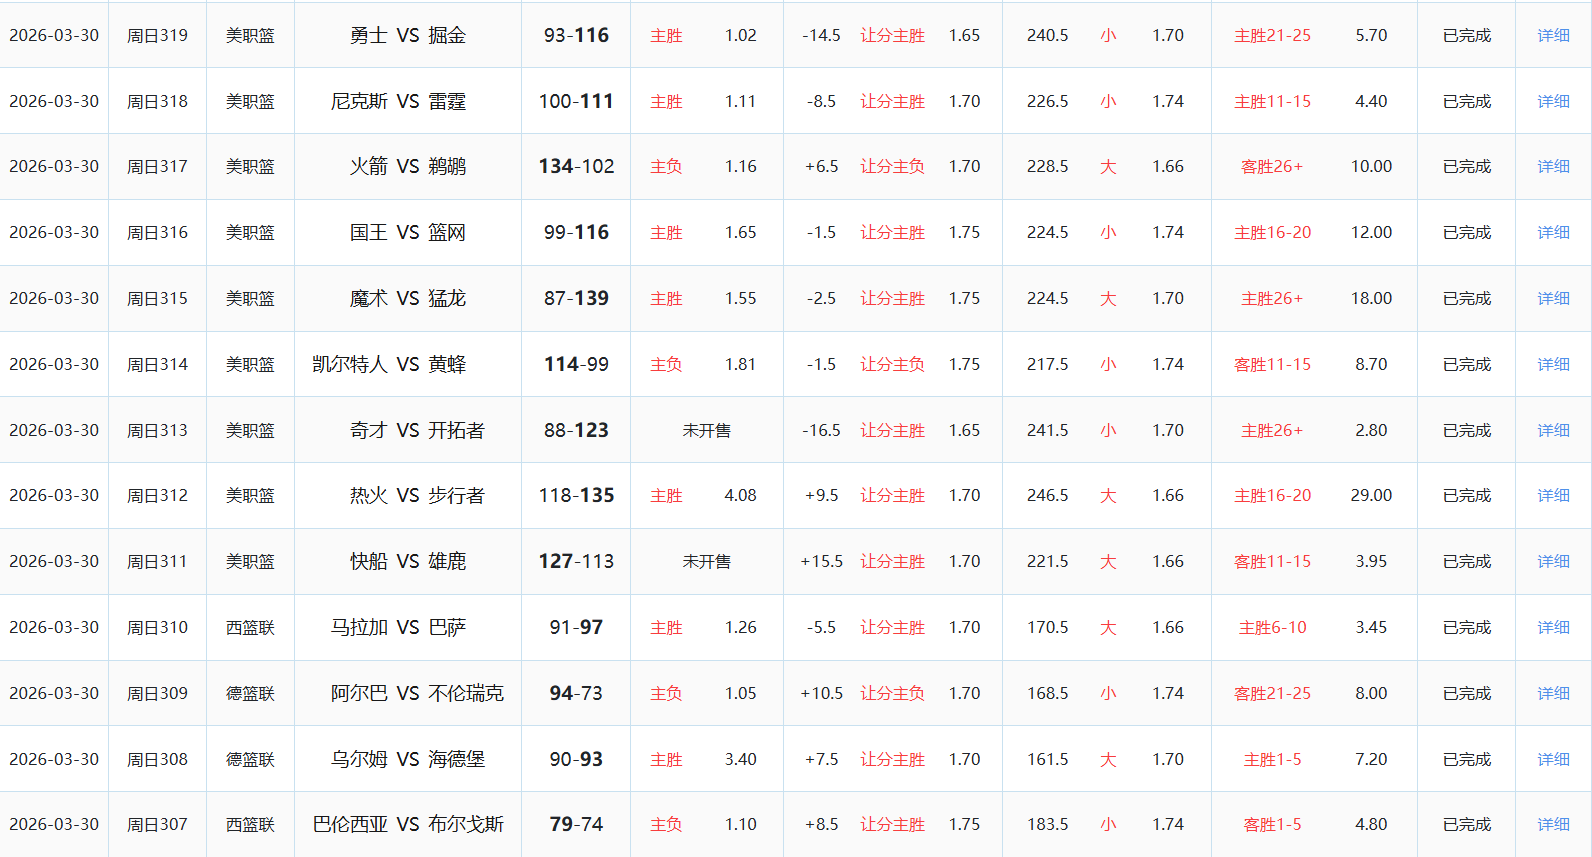The height and width of the screenshot is (857, 1592).
Task: Click 详细 in 奇才 VS 开拓者 row
Action: pyautogui.click(x=1553, y=430)
